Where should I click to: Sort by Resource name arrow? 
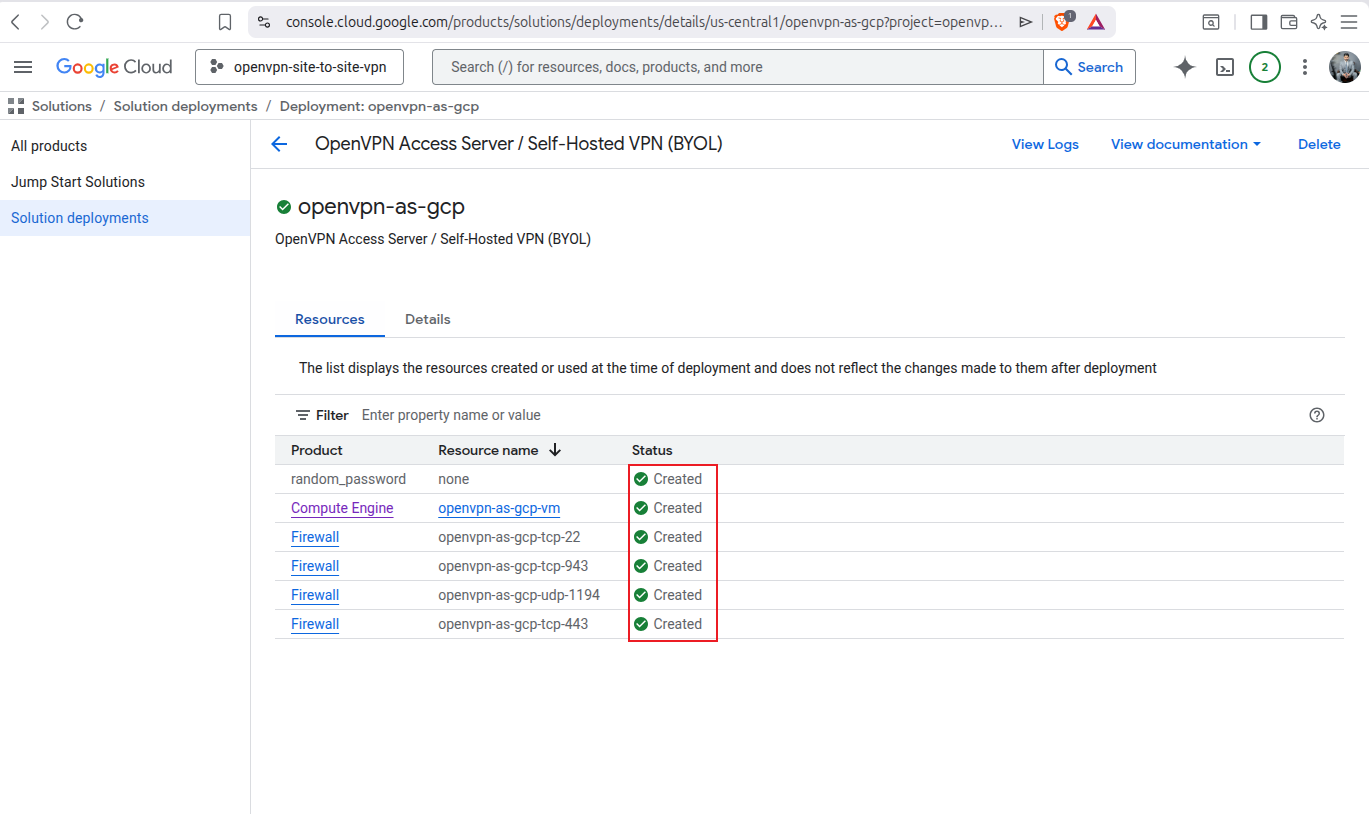[555, 450]
